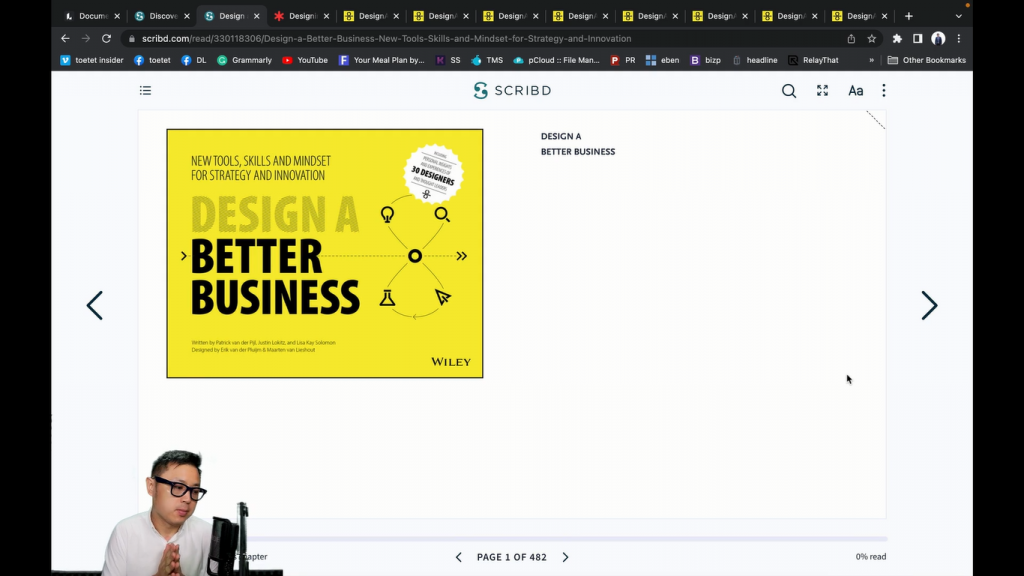Expand the hidden bookmarks overflow chevron
Viewport: 1024px width, 576px height.
click(871, 60)
